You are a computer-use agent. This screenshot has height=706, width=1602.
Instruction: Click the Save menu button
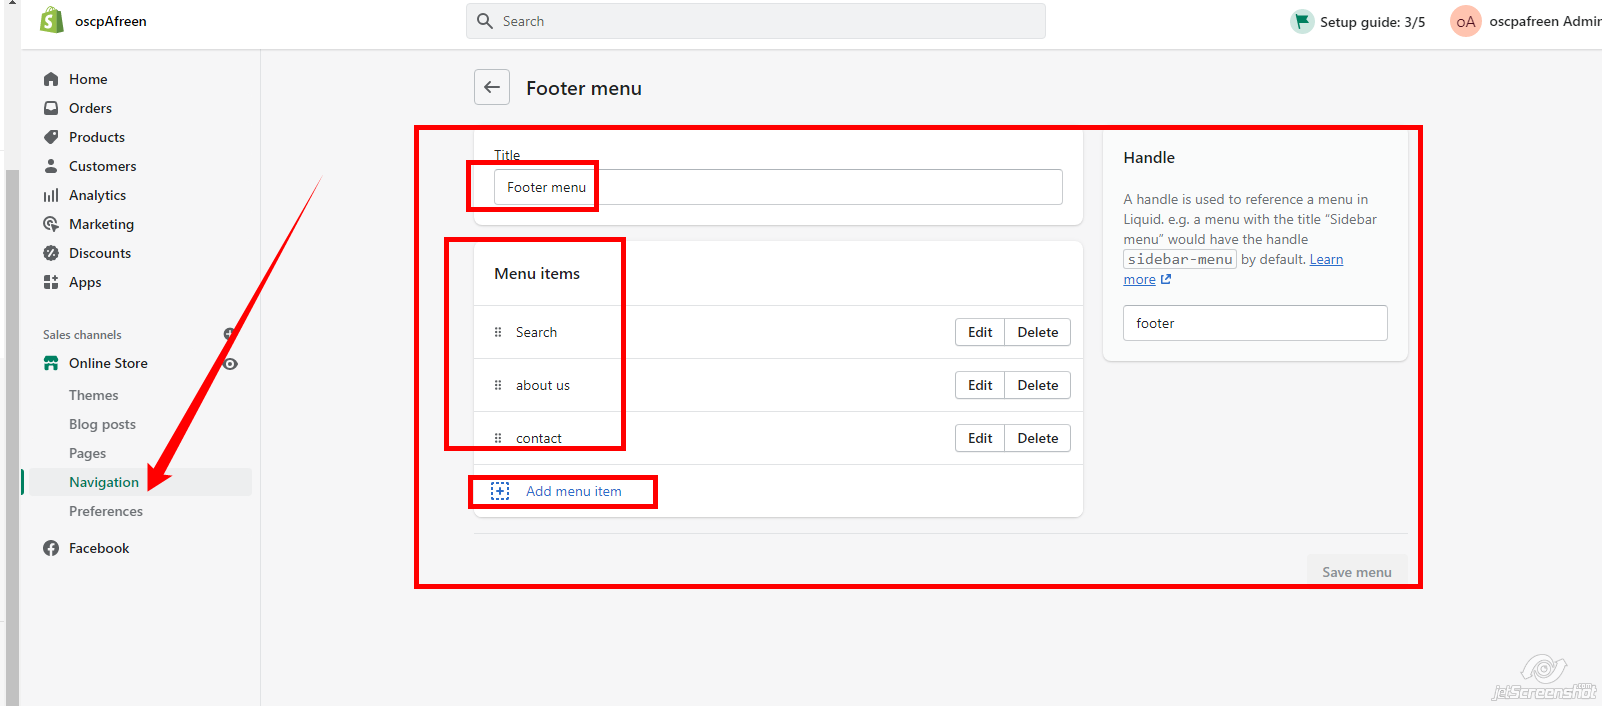[1357, 571]
